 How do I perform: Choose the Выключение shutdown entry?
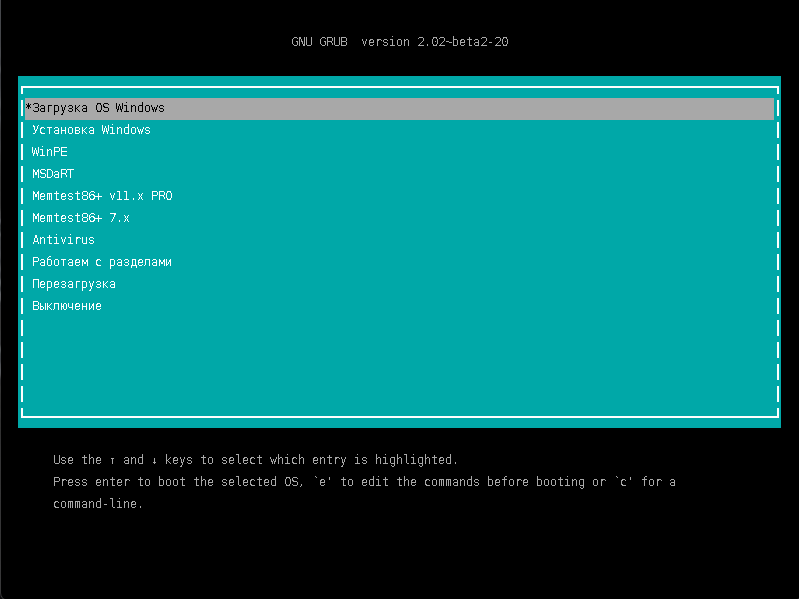[x=67, y=306]
